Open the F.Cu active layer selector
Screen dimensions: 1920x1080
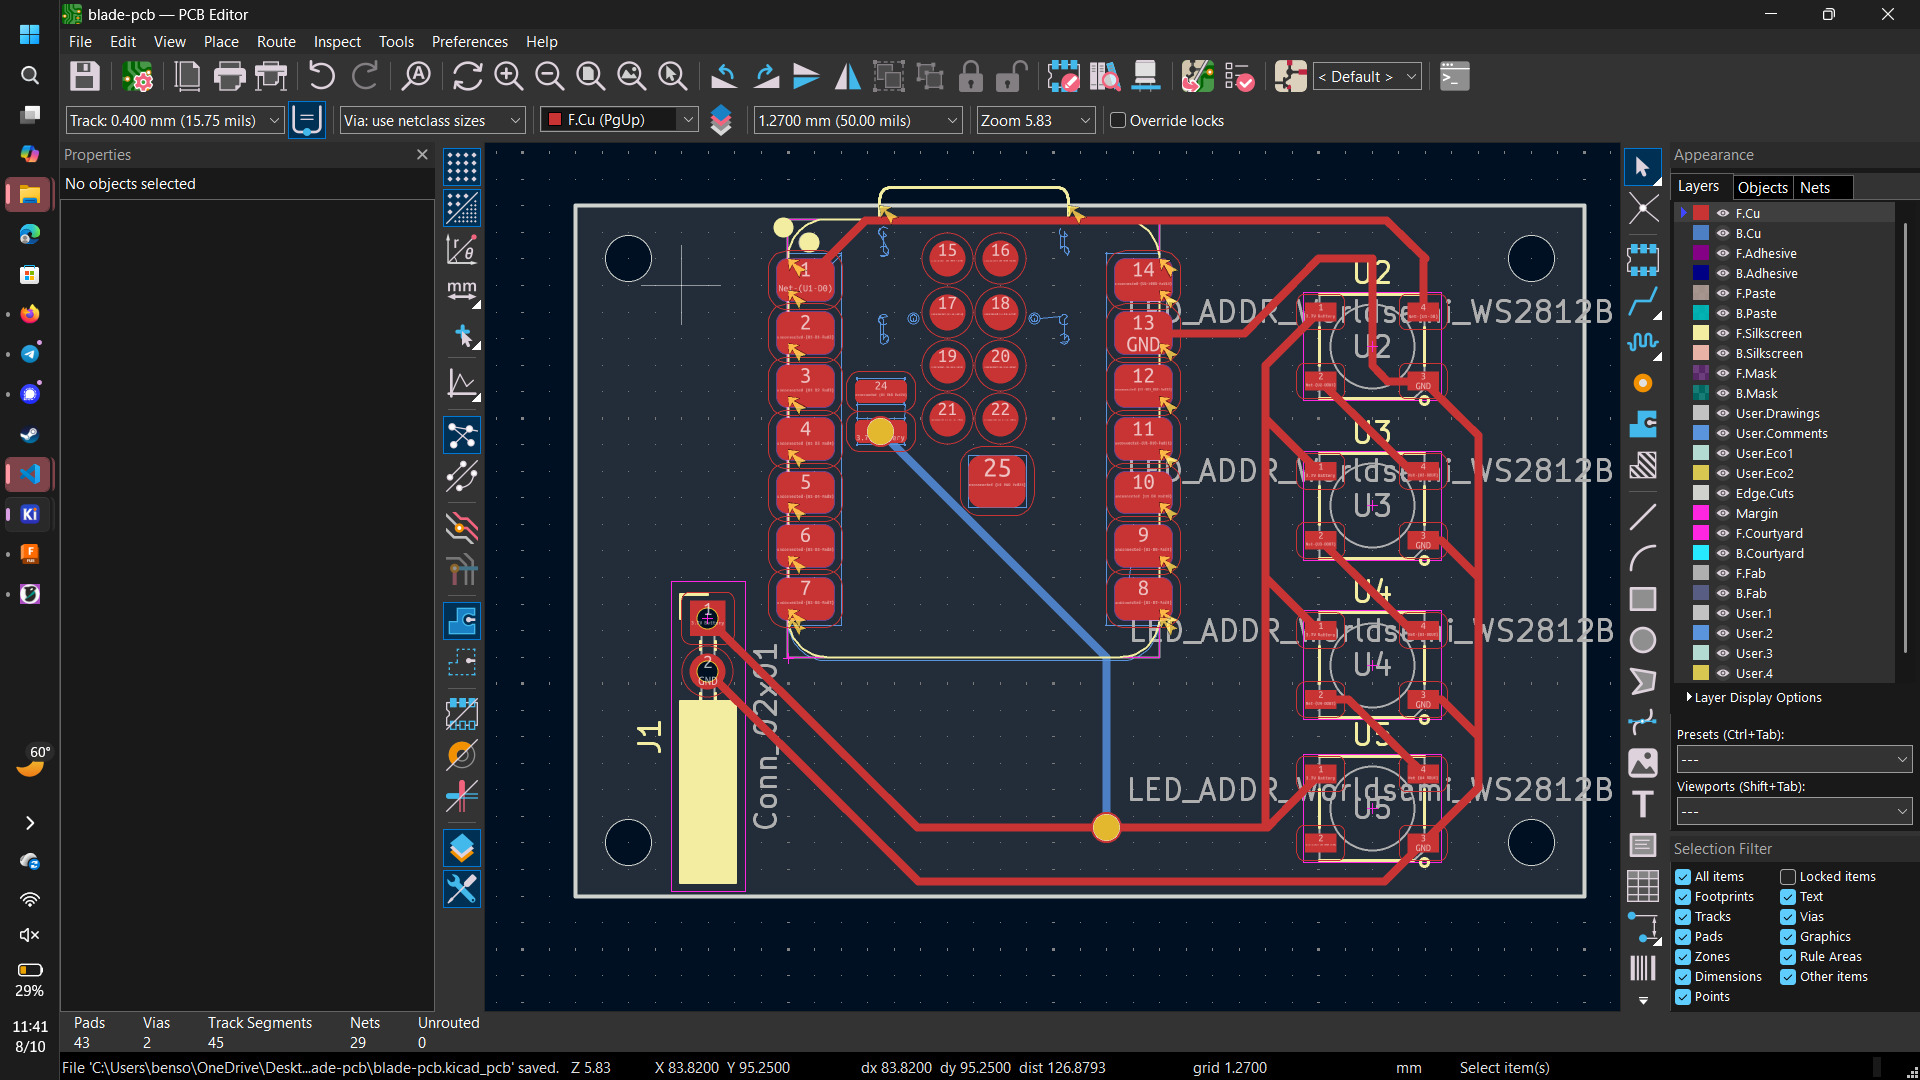coord(618,120)
